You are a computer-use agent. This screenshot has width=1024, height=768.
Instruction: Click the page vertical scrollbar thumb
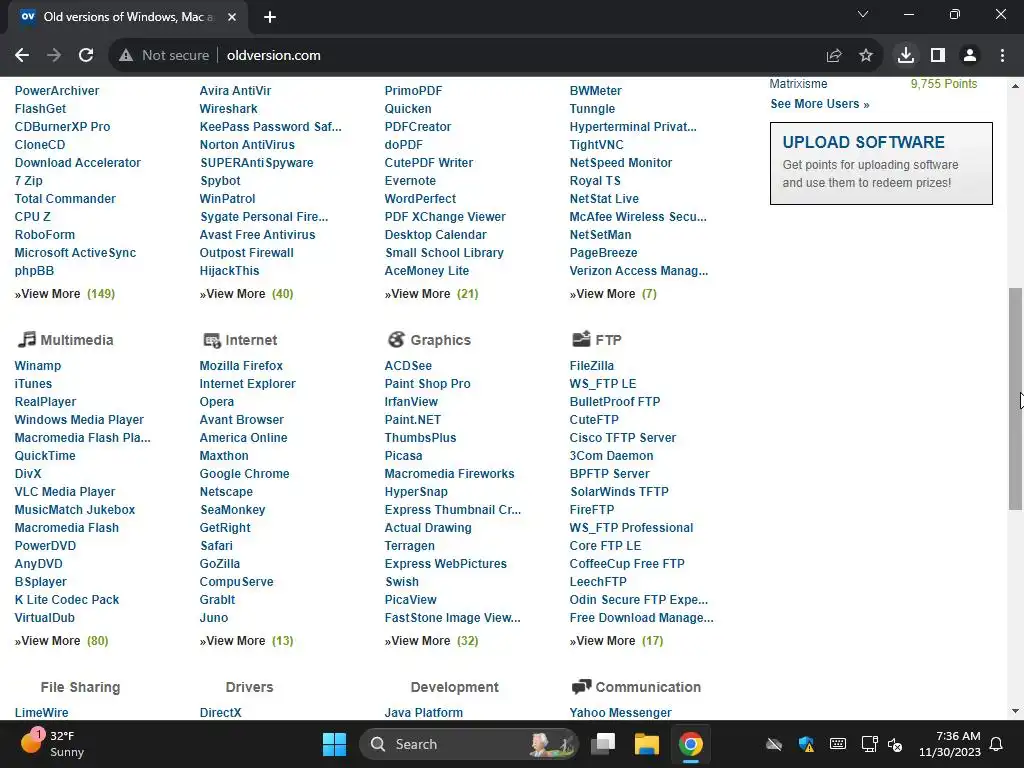click(x=1015, y=398)
